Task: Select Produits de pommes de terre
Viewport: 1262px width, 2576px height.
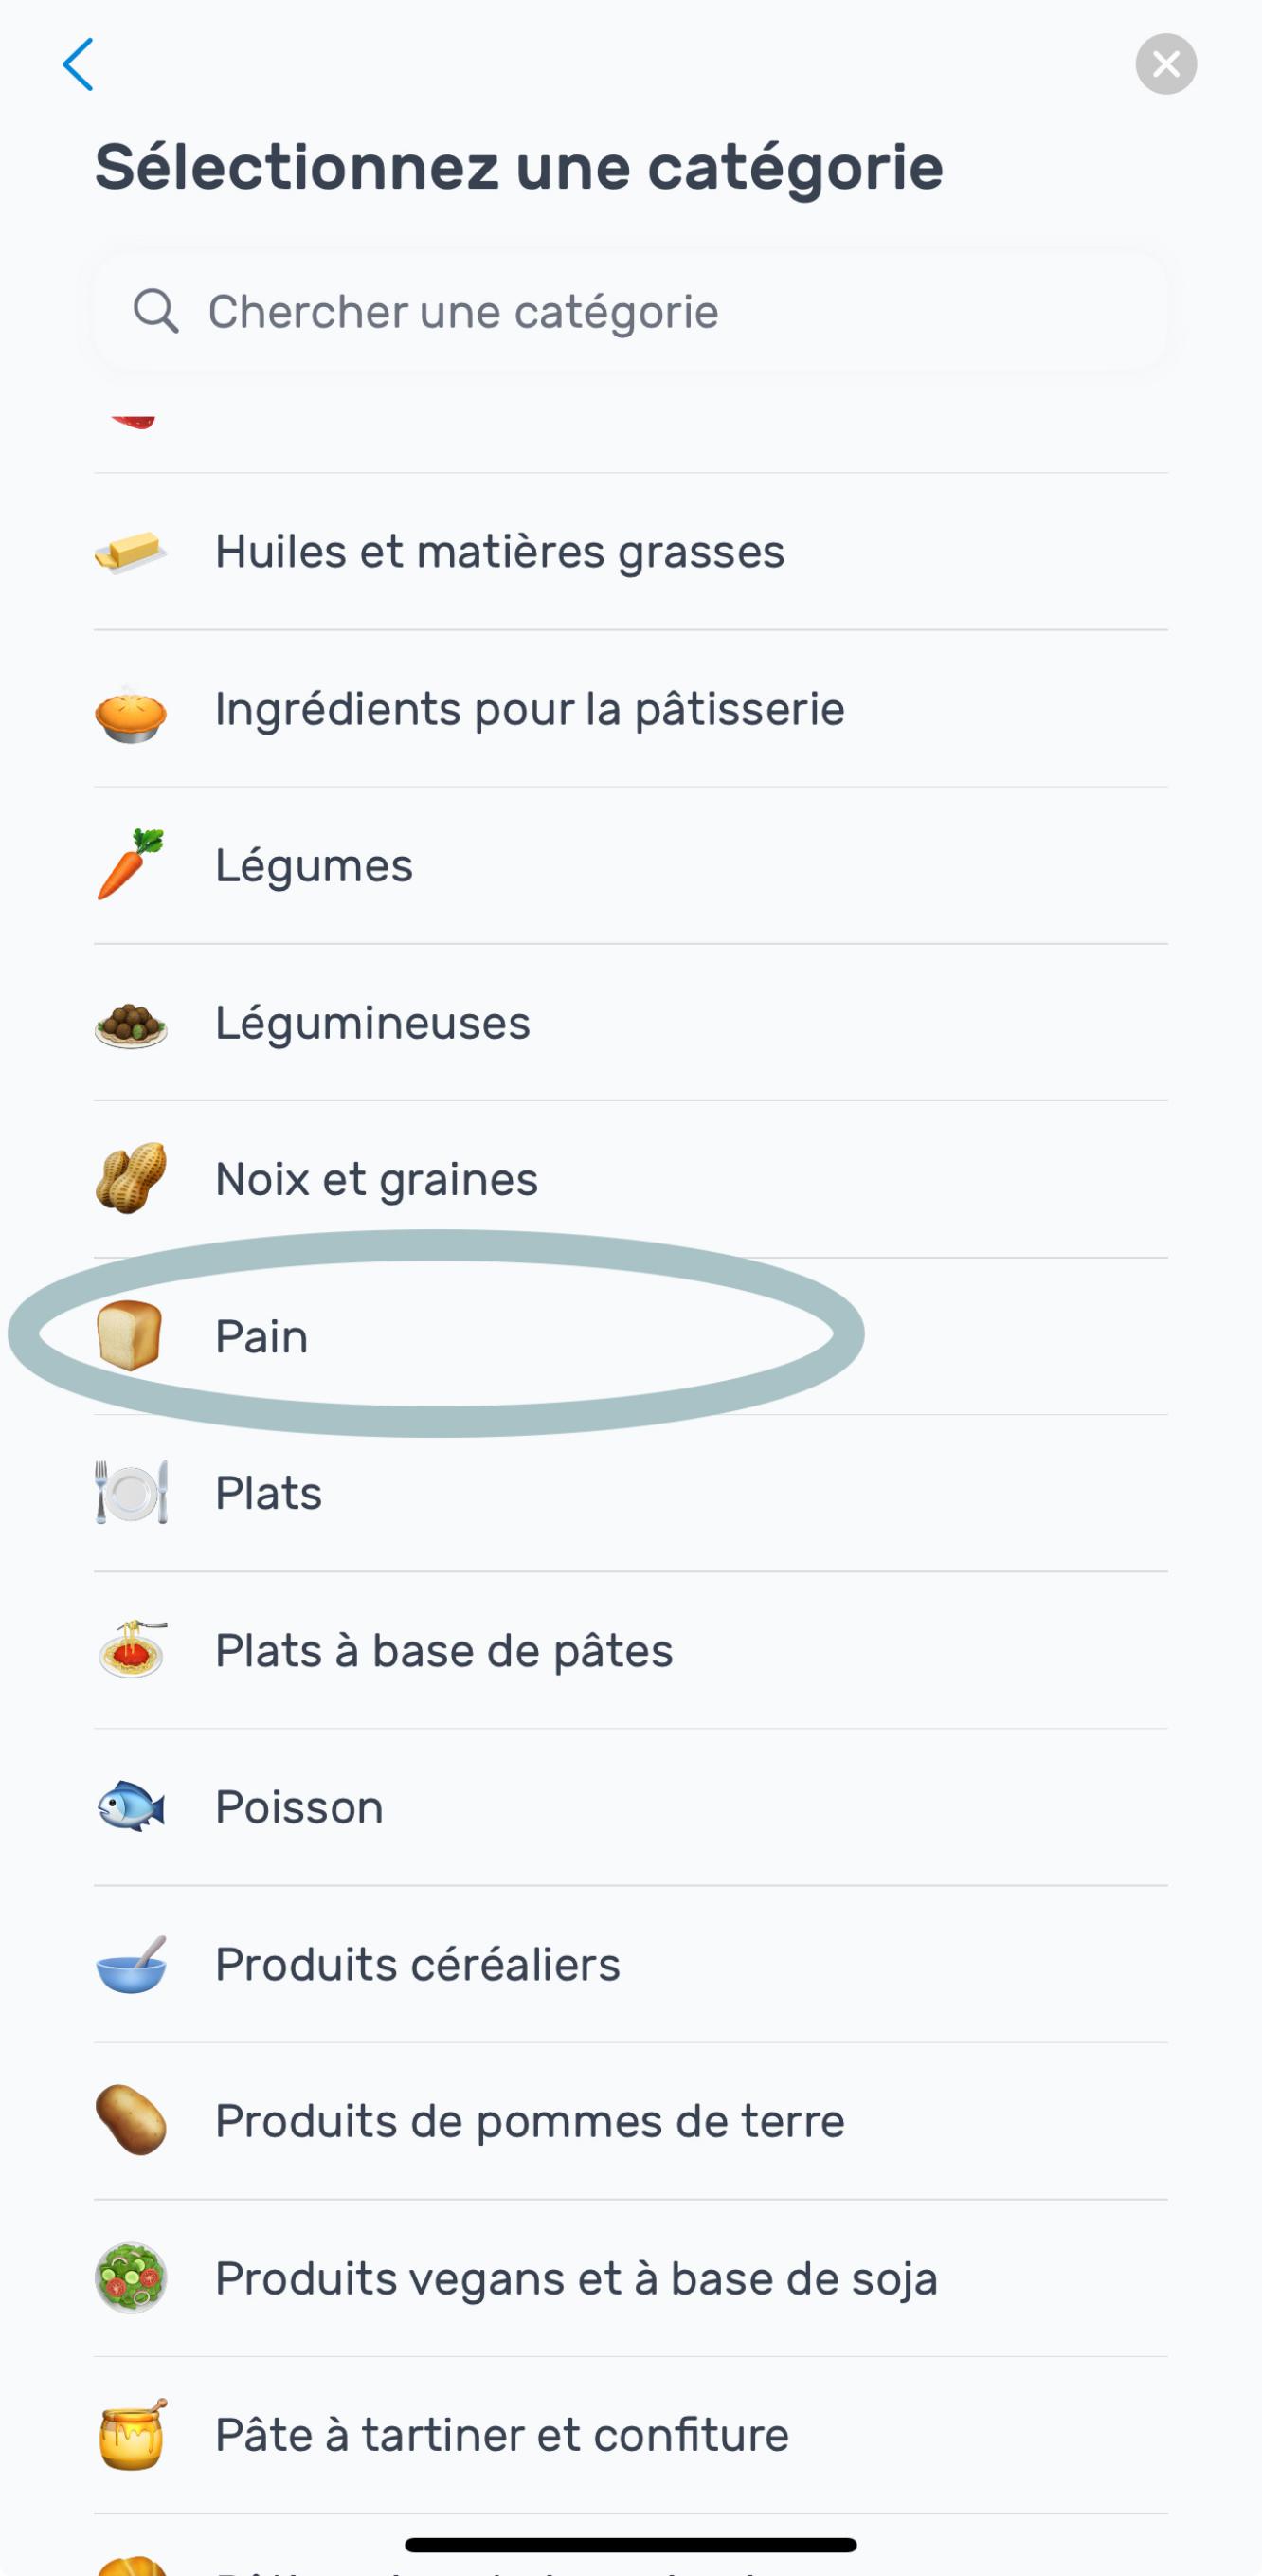Action: 530,2121
